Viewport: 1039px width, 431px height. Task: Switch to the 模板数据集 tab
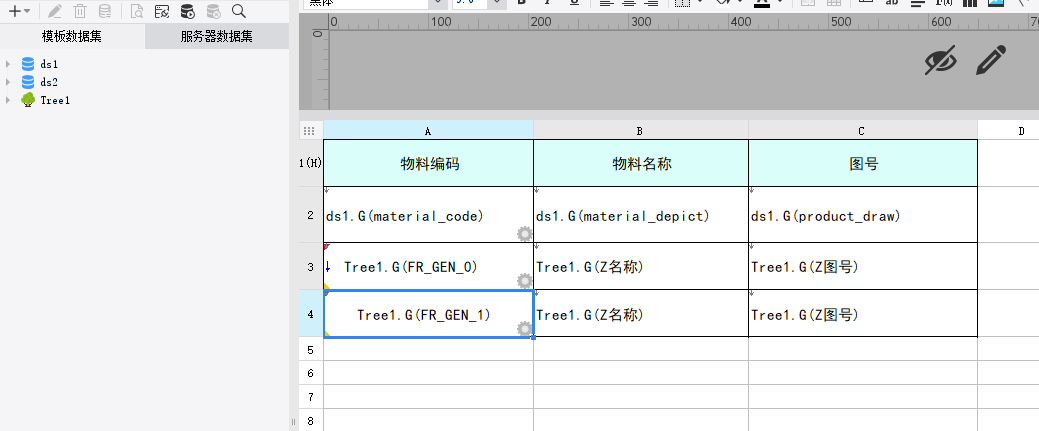(x=72, y=37)
